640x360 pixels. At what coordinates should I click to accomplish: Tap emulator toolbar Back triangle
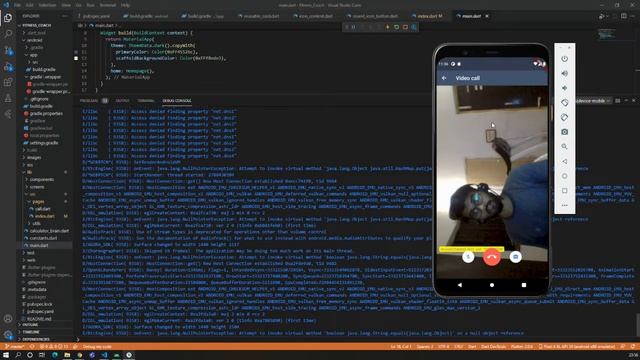point(564,161)
